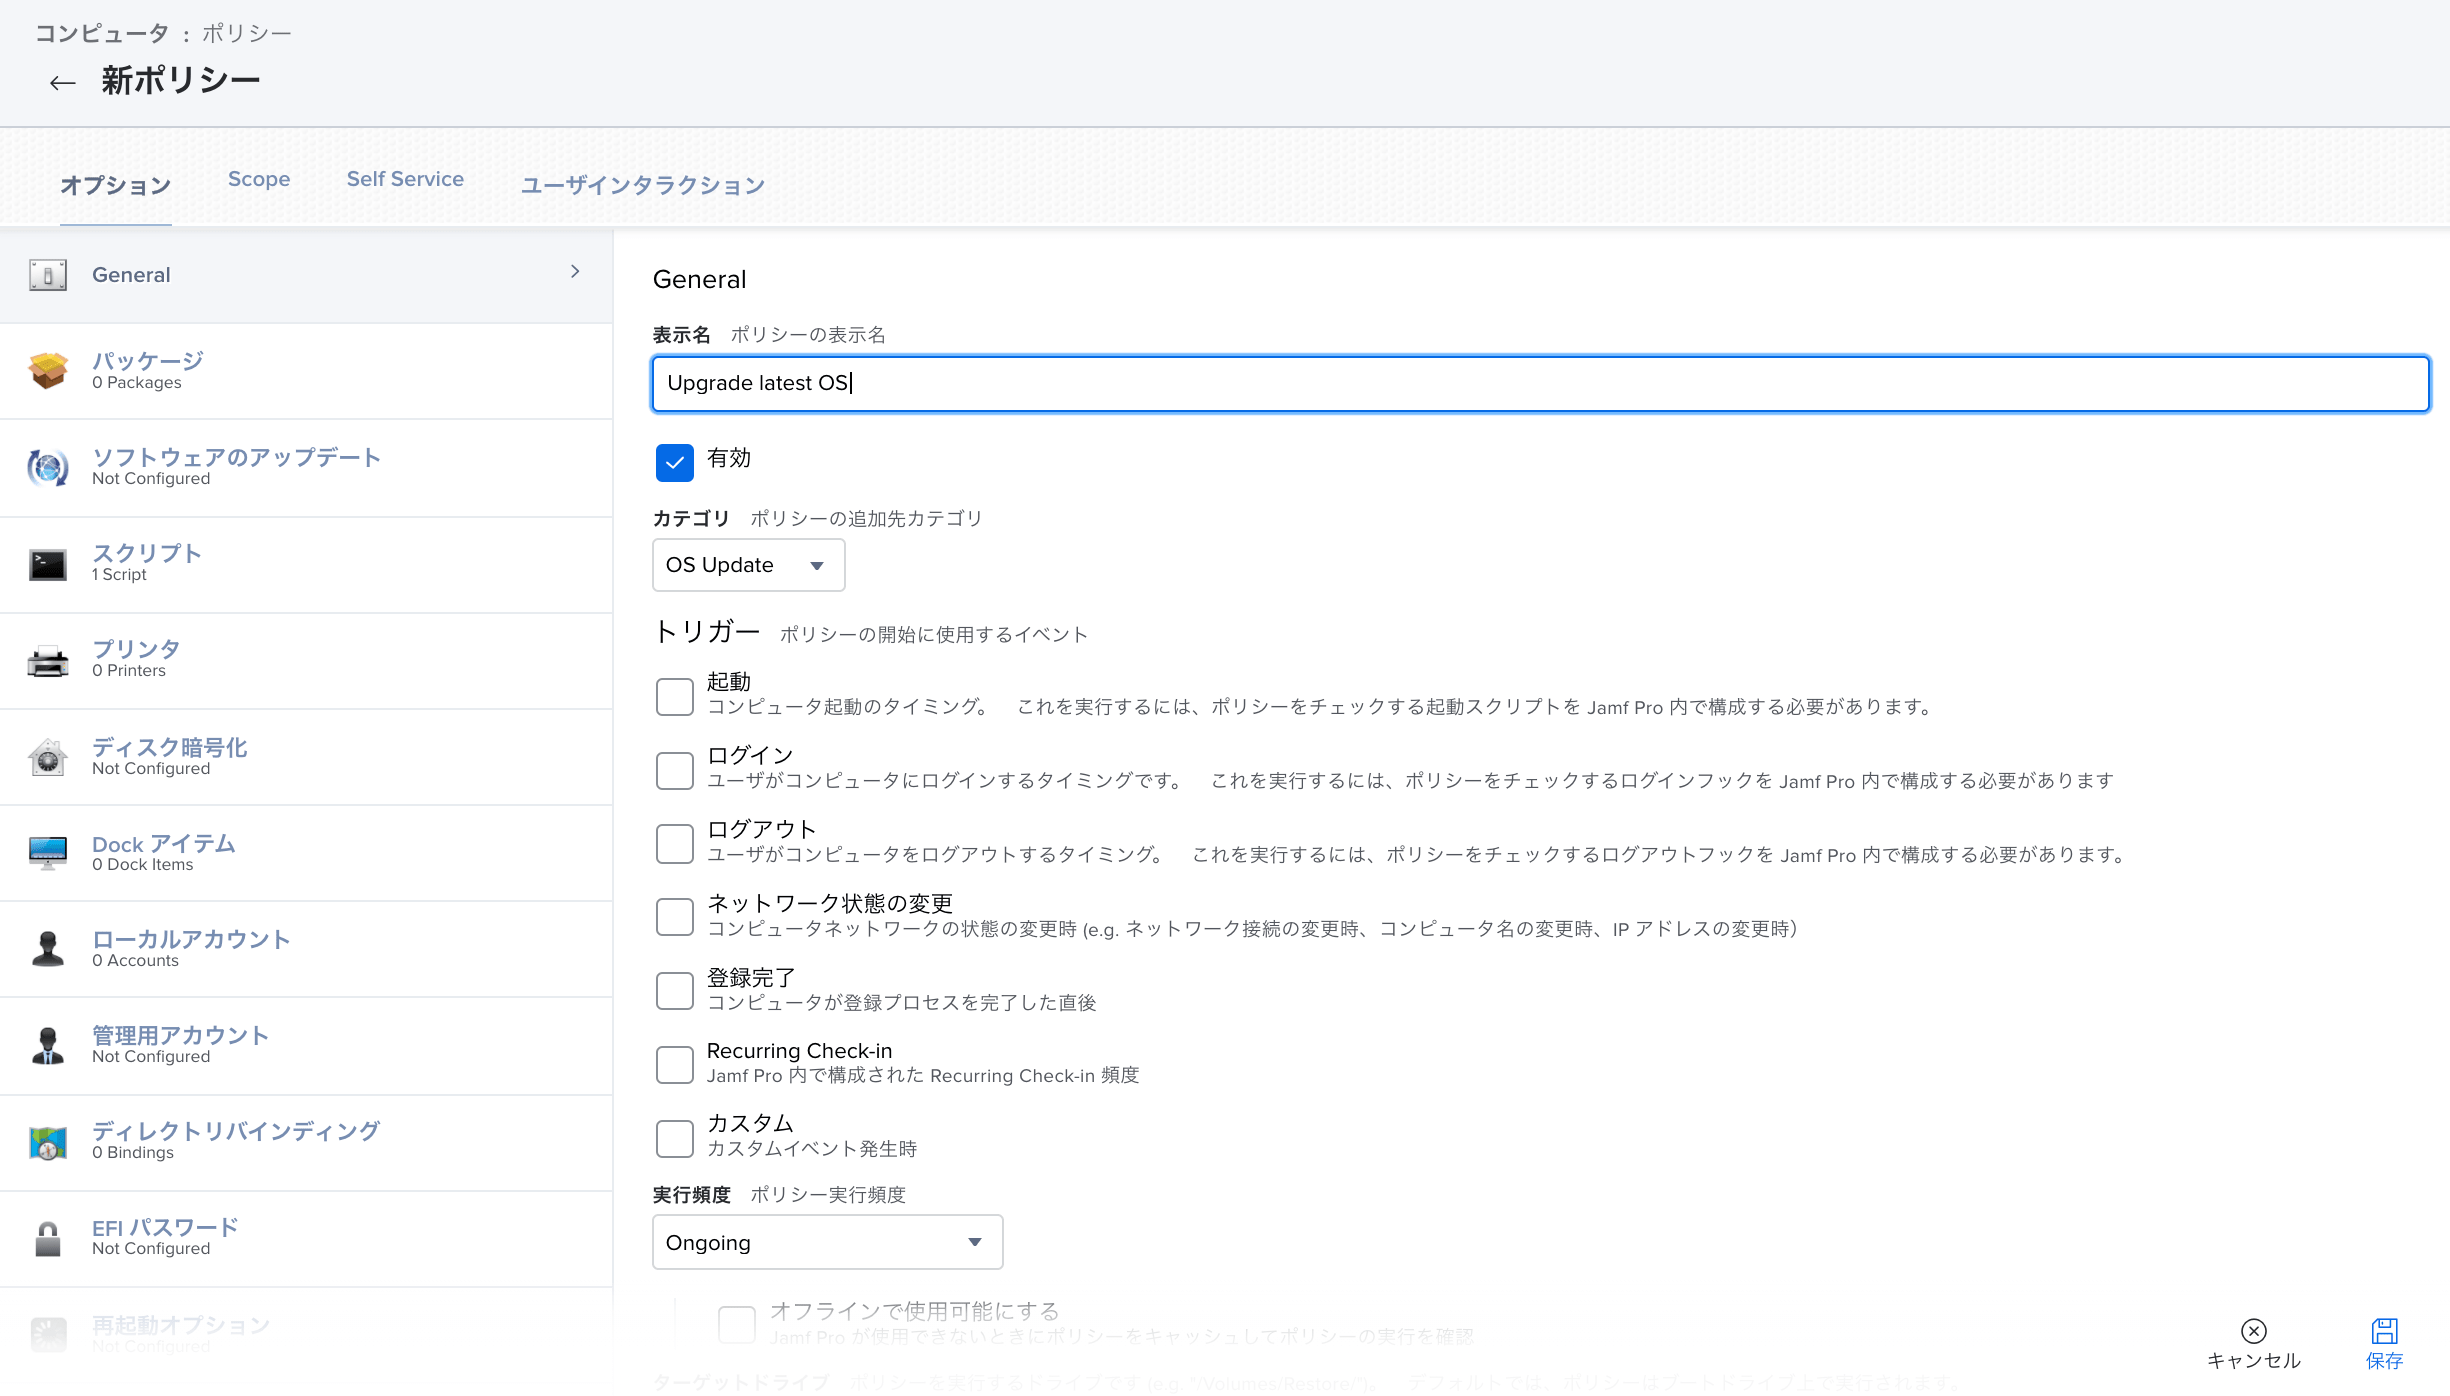Open the Ongoing 実行頻度 dropdown
Image resolution: width=2450 pixels, height=1396 pixels.
(x=828, y=1242)
